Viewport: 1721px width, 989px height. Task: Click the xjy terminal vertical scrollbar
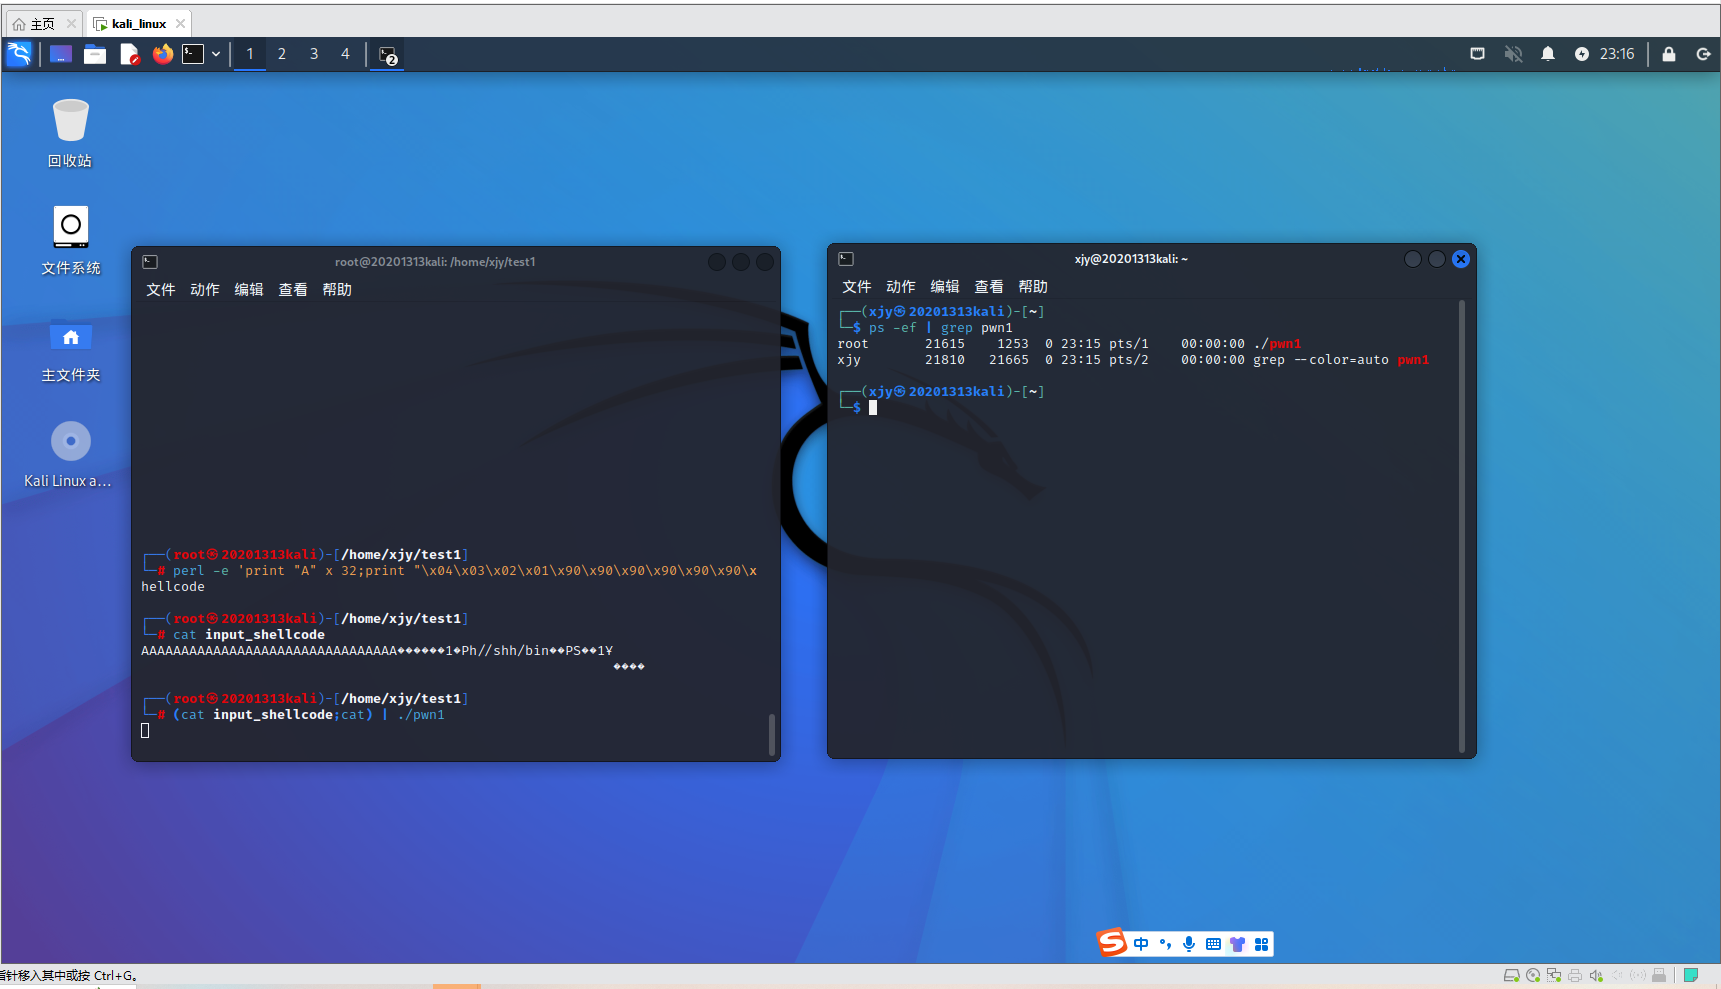(1462, 526)
